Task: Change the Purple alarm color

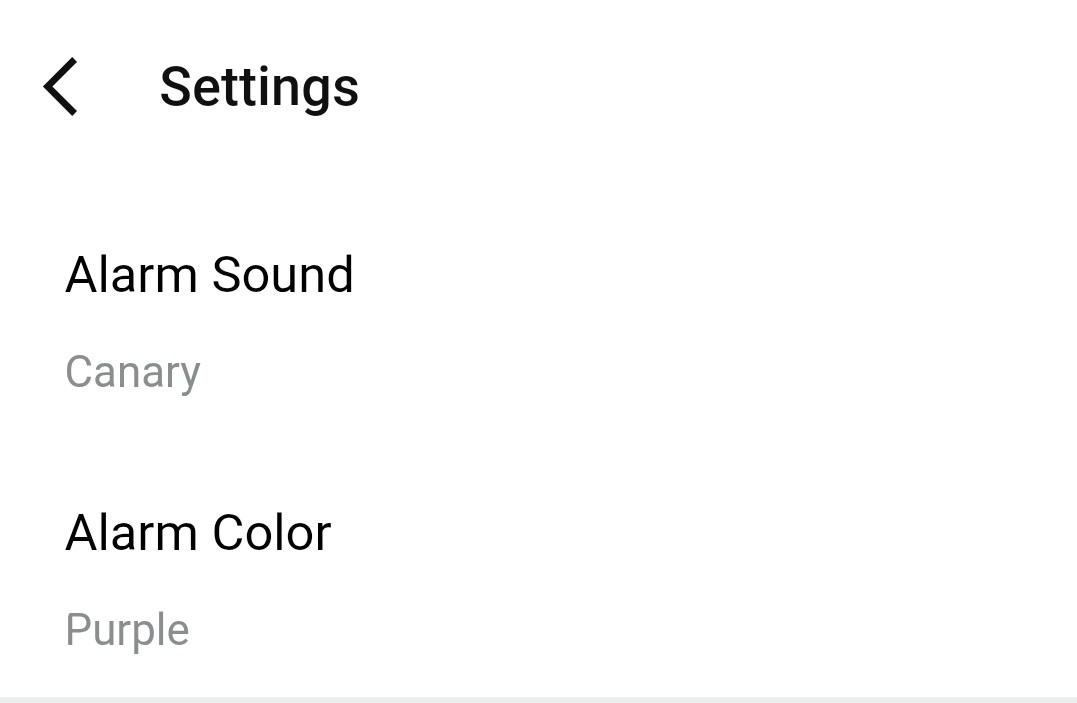Action: 127,629
